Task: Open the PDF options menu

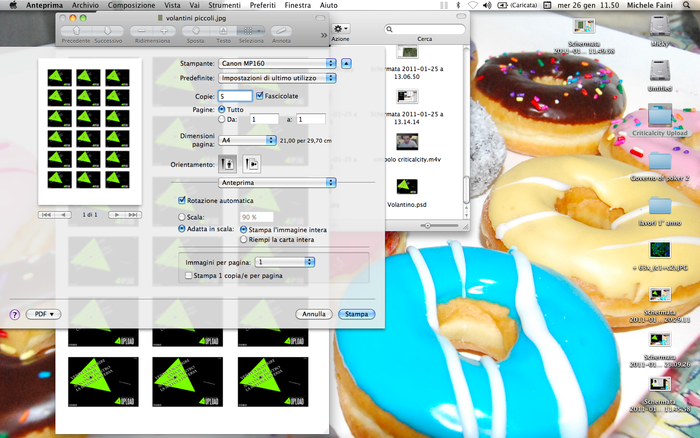Action: click(x=43, y=314)
